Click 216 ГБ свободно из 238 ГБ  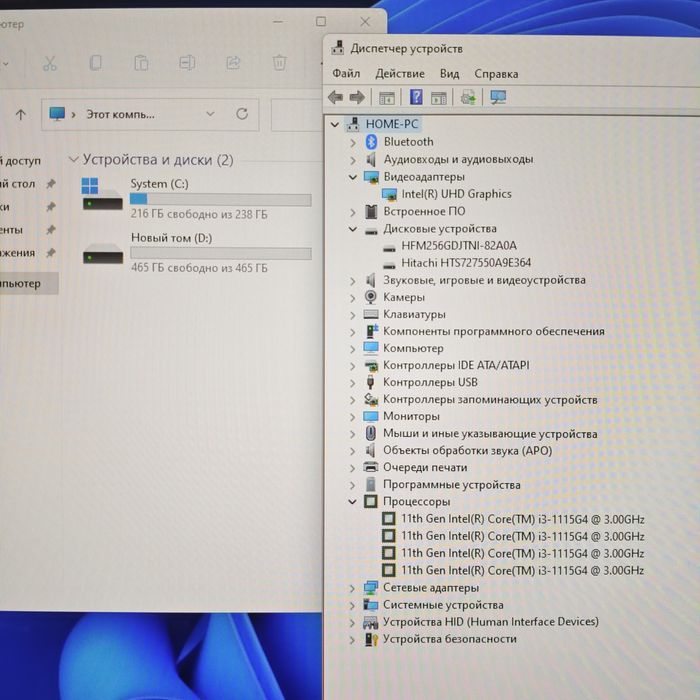199,214
